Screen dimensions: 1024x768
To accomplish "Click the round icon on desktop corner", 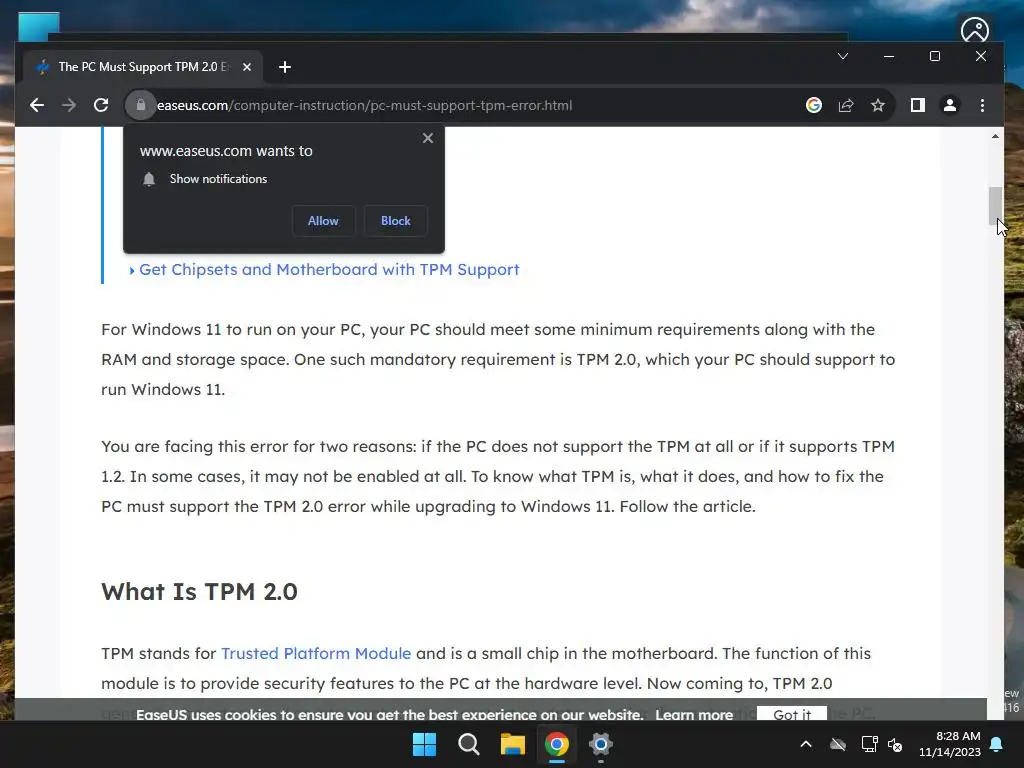I will [x=975, y=30].
